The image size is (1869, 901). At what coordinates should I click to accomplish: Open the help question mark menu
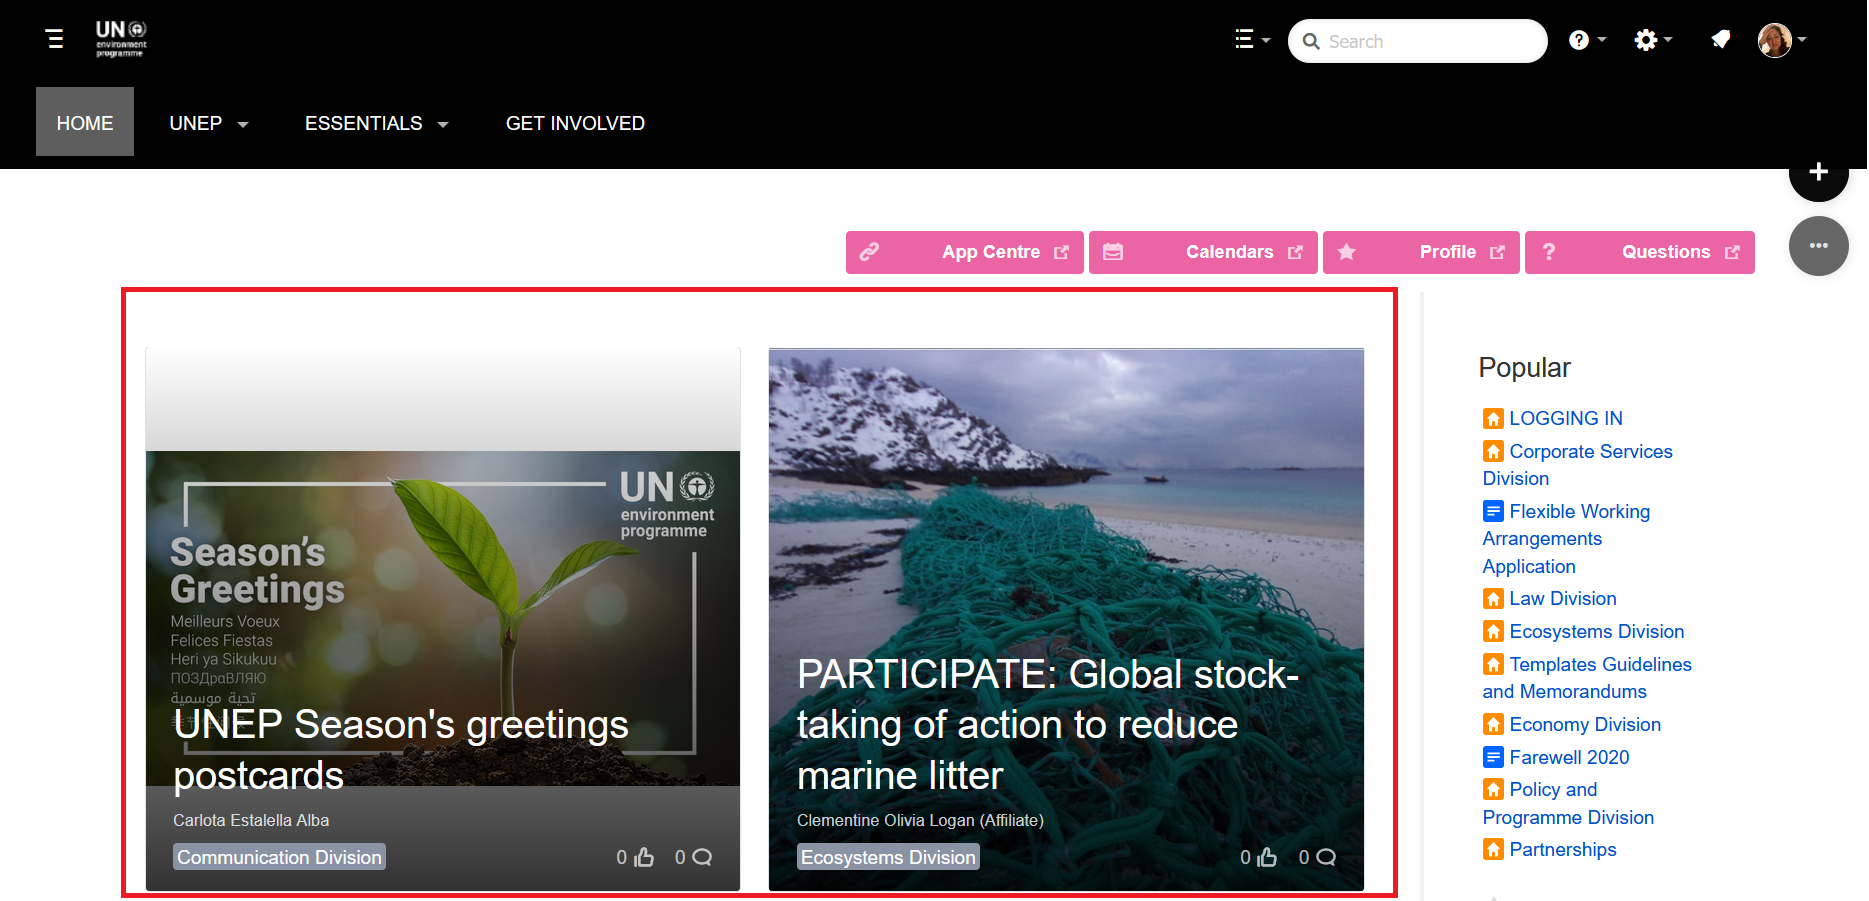(1587, 40)
